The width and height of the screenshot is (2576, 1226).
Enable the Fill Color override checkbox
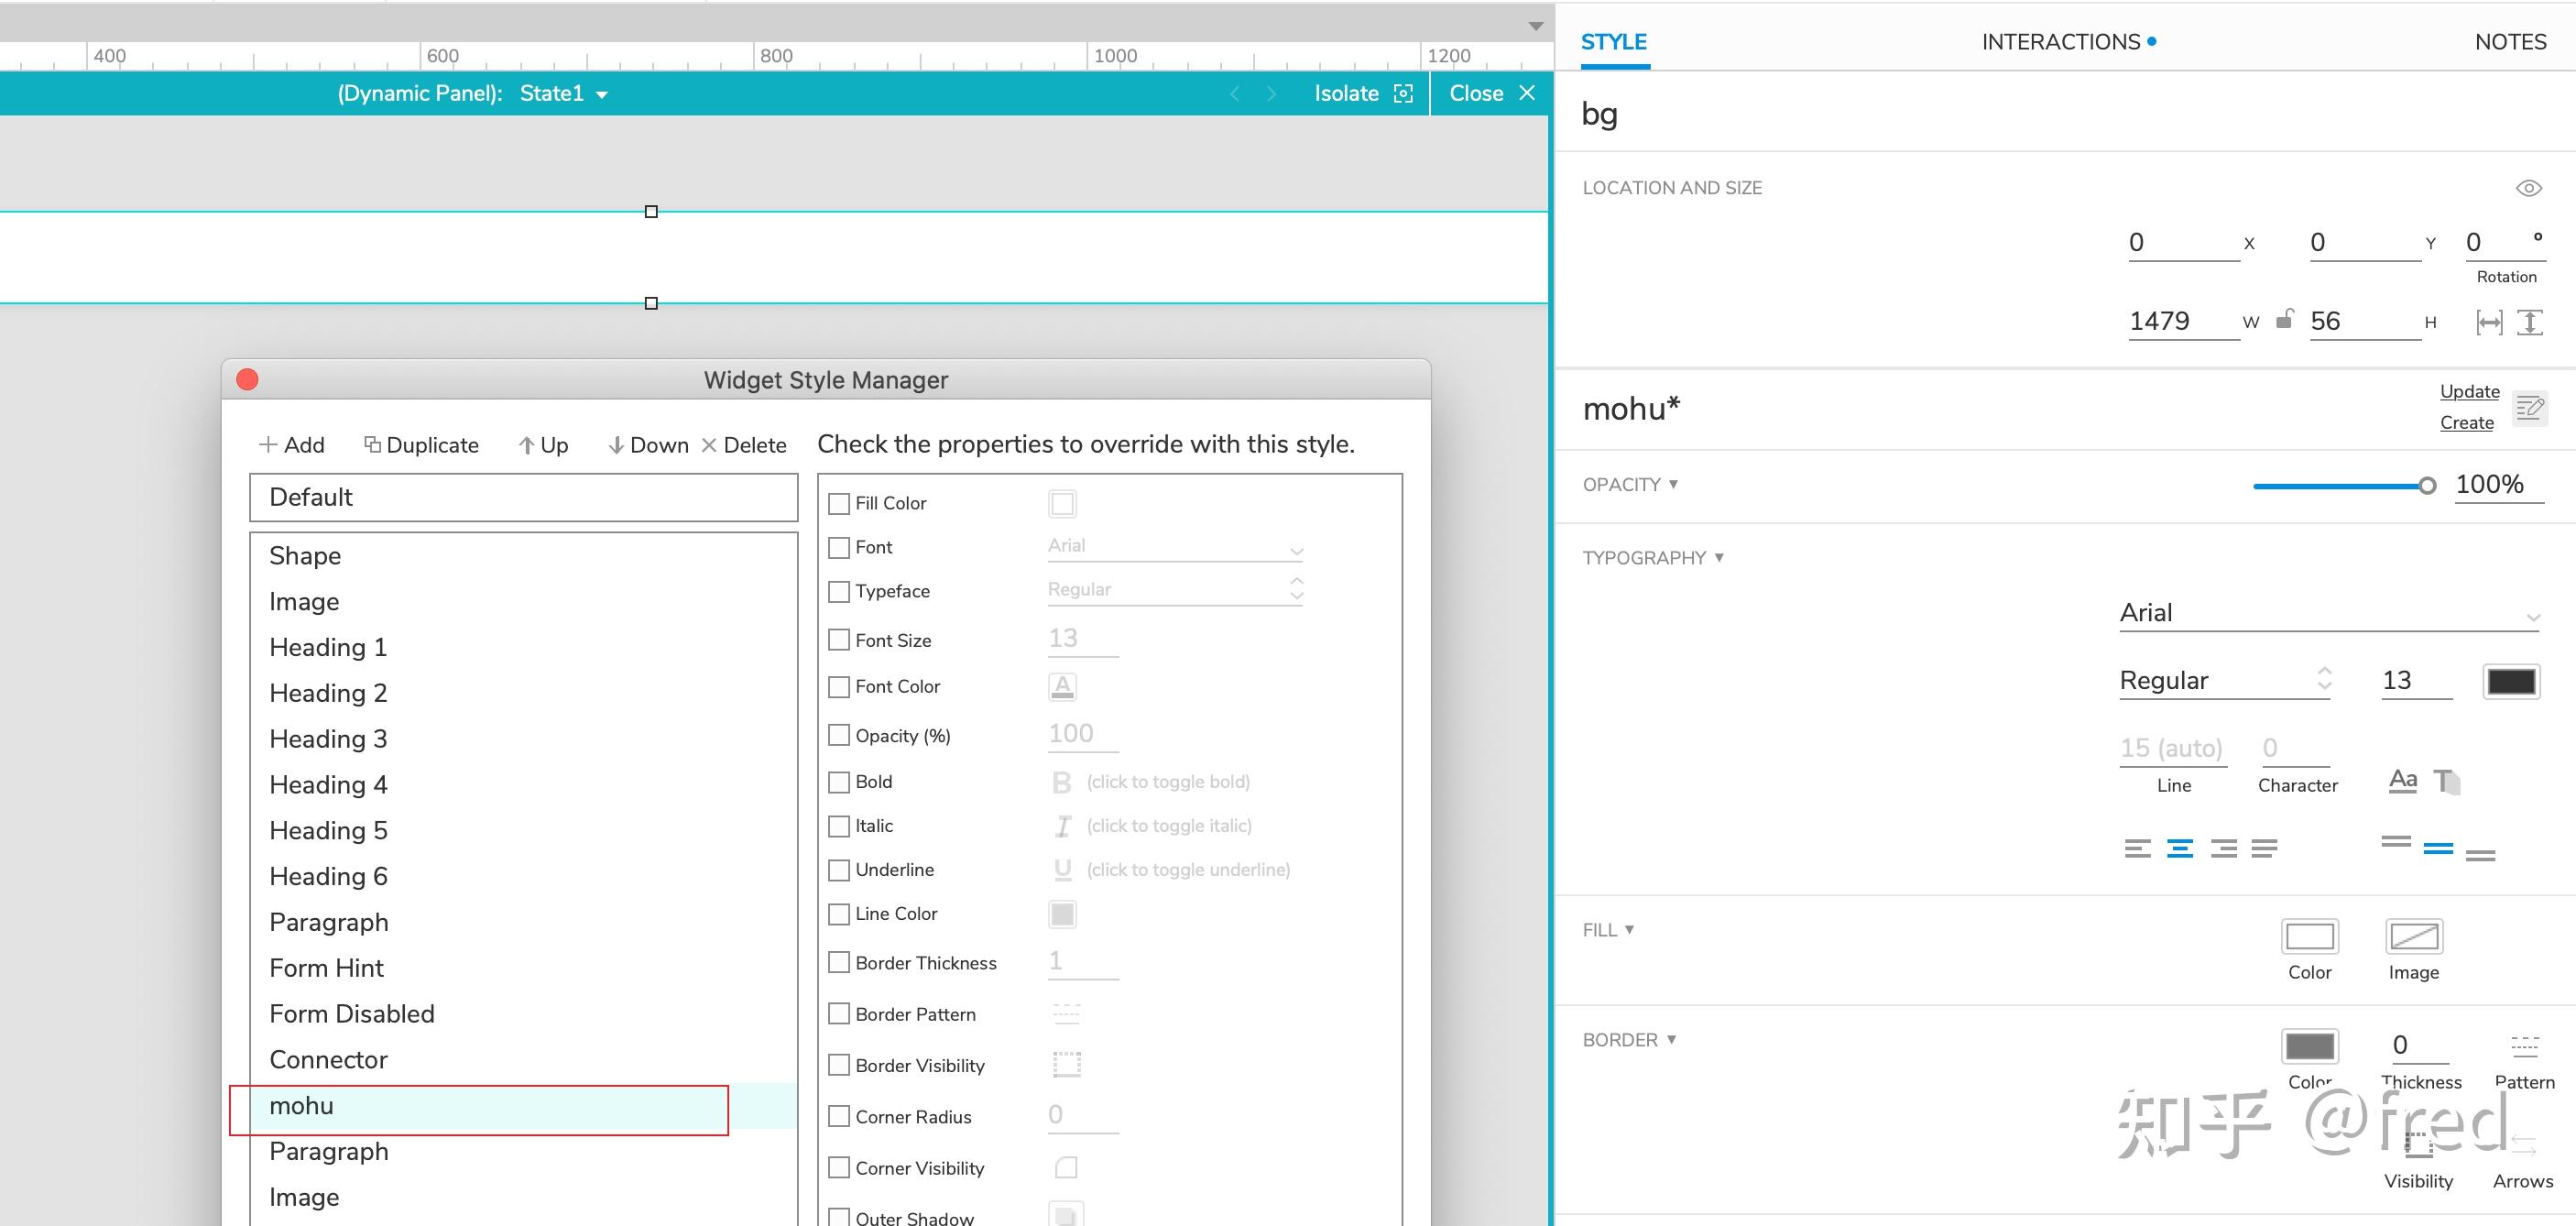tap(839, 503)
